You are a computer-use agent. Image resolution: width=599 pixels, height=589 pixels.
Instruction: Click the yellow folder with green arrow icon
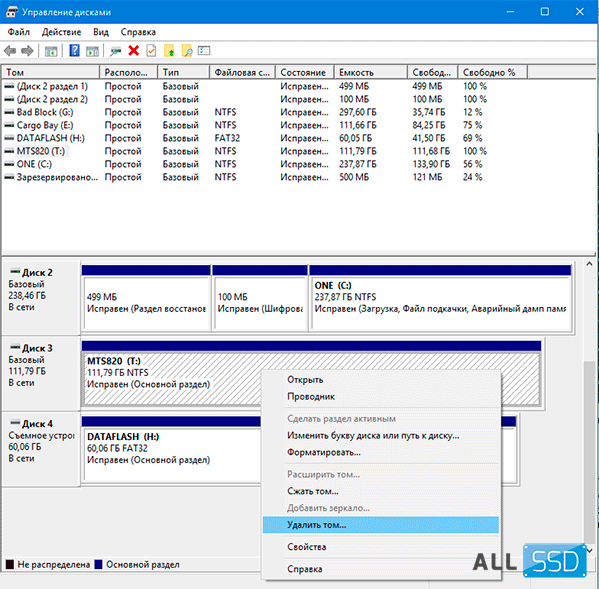(x=169, y=50)
